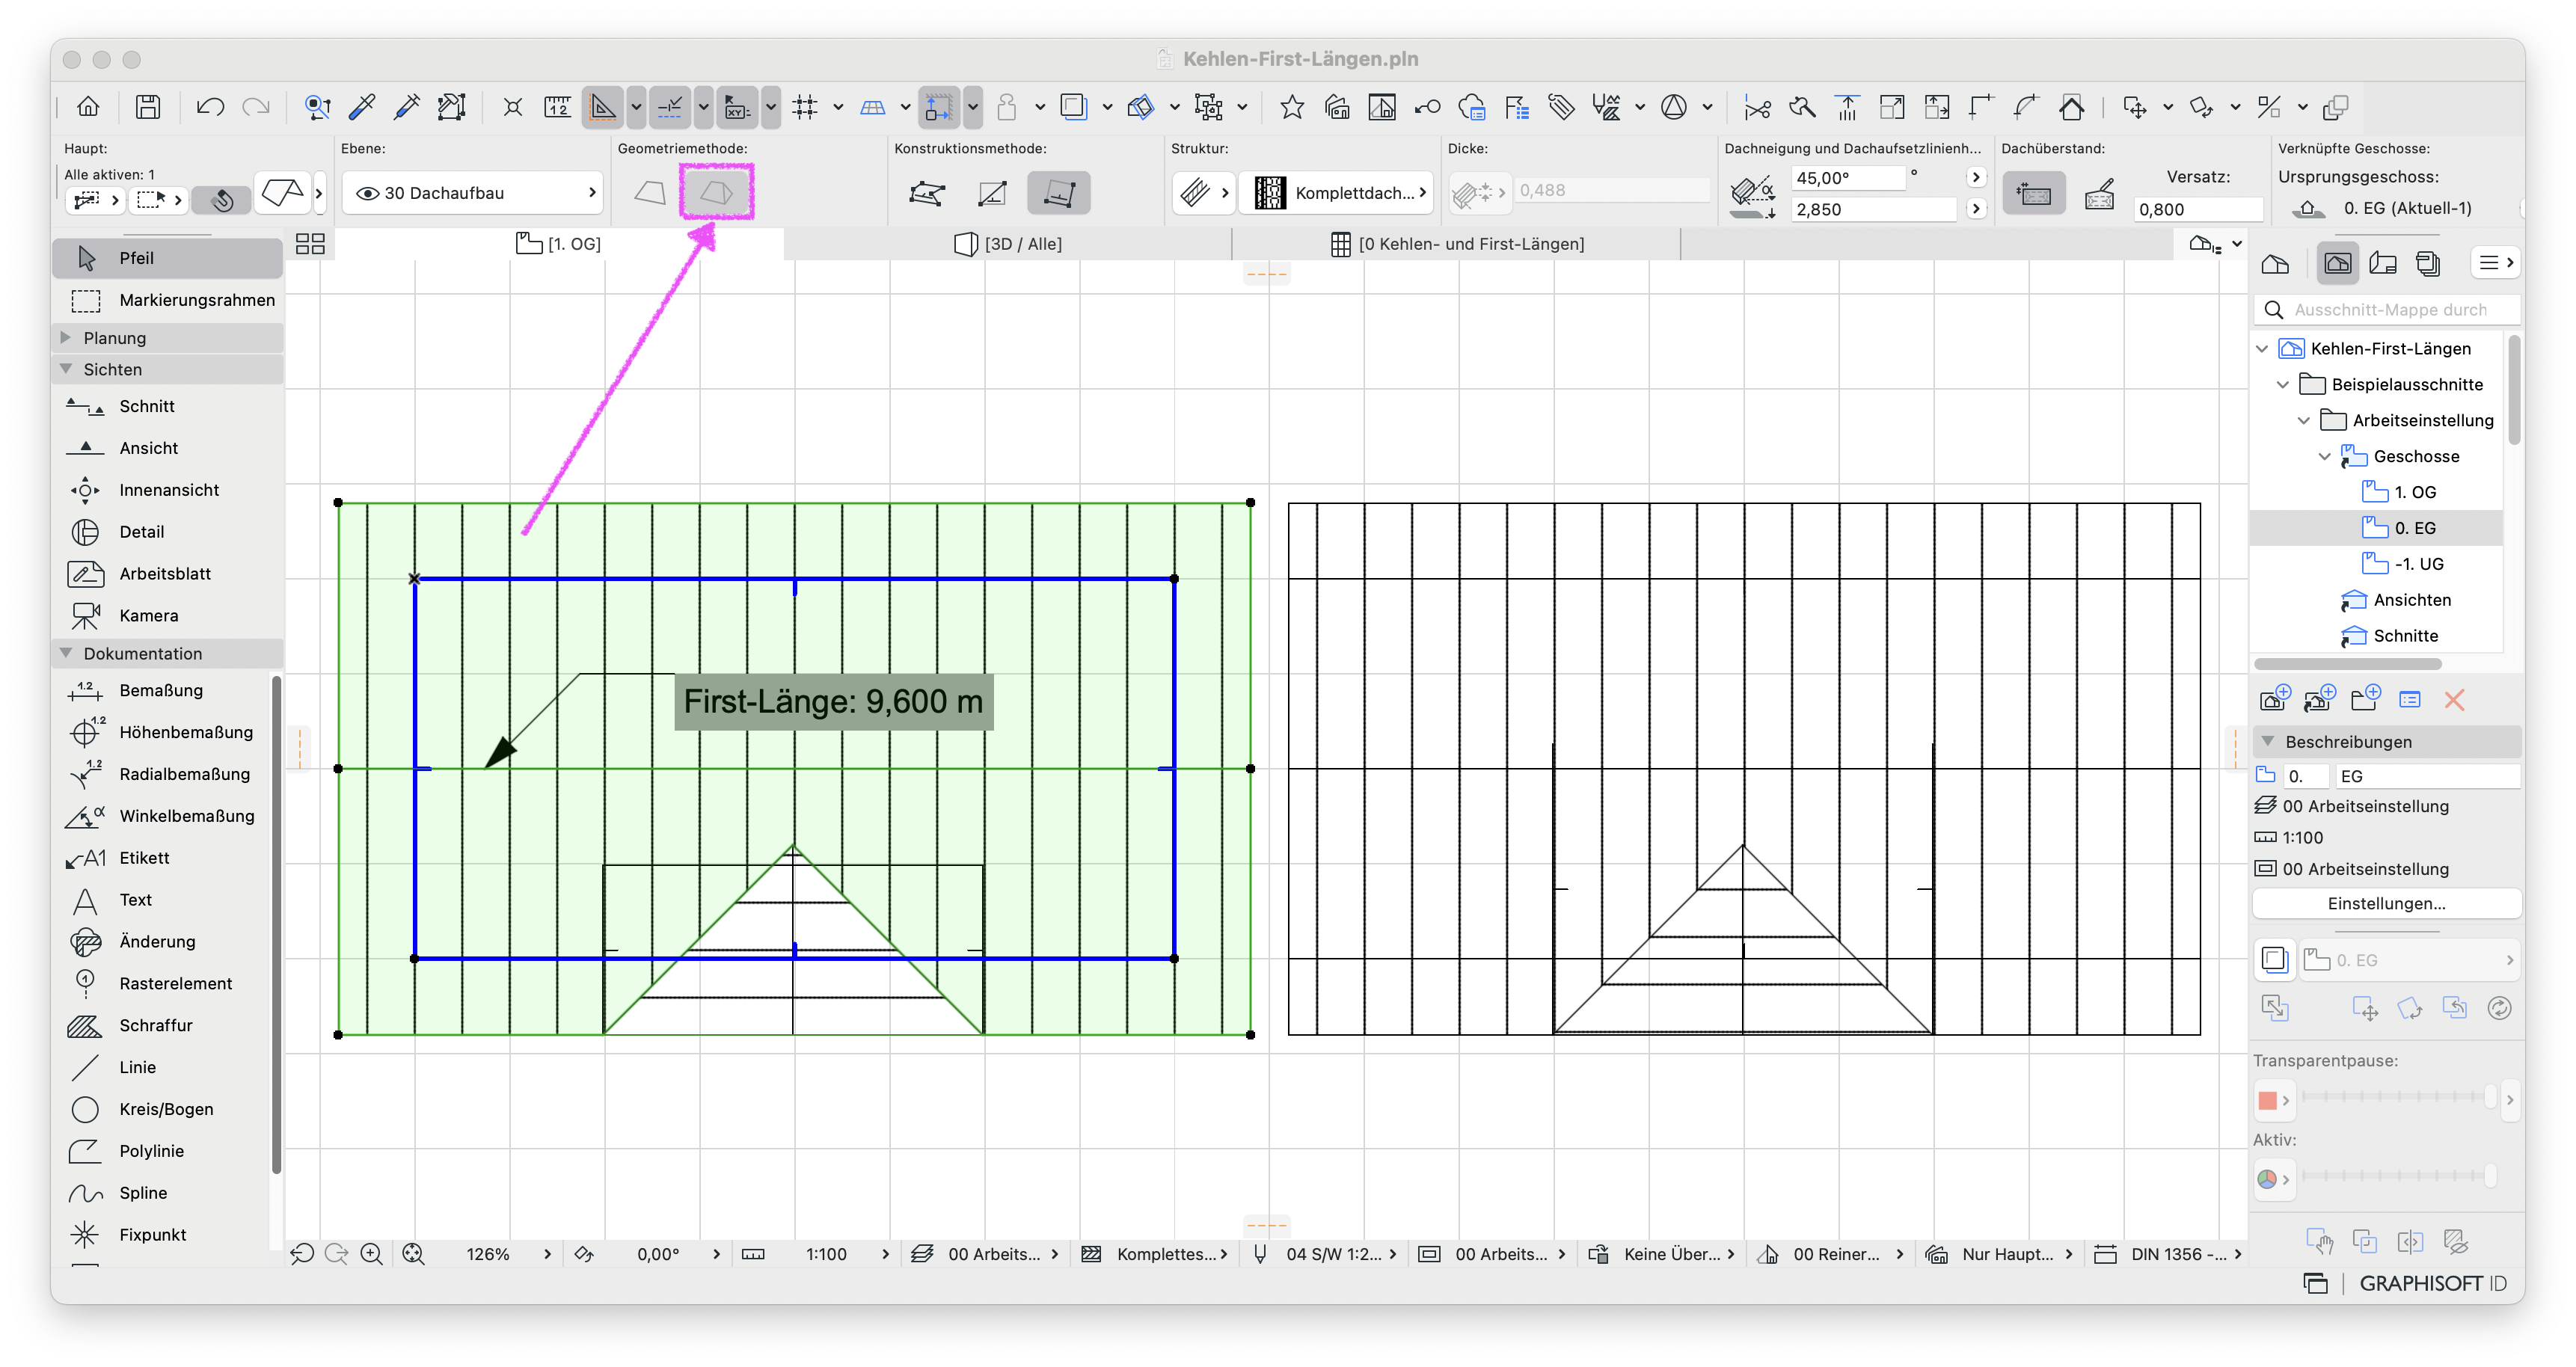Image resolution: width=2576 pixels, height=1367 pixels.
Task: Collapse the Dokumentation toolbox section
Action: [x=66, y=653]
